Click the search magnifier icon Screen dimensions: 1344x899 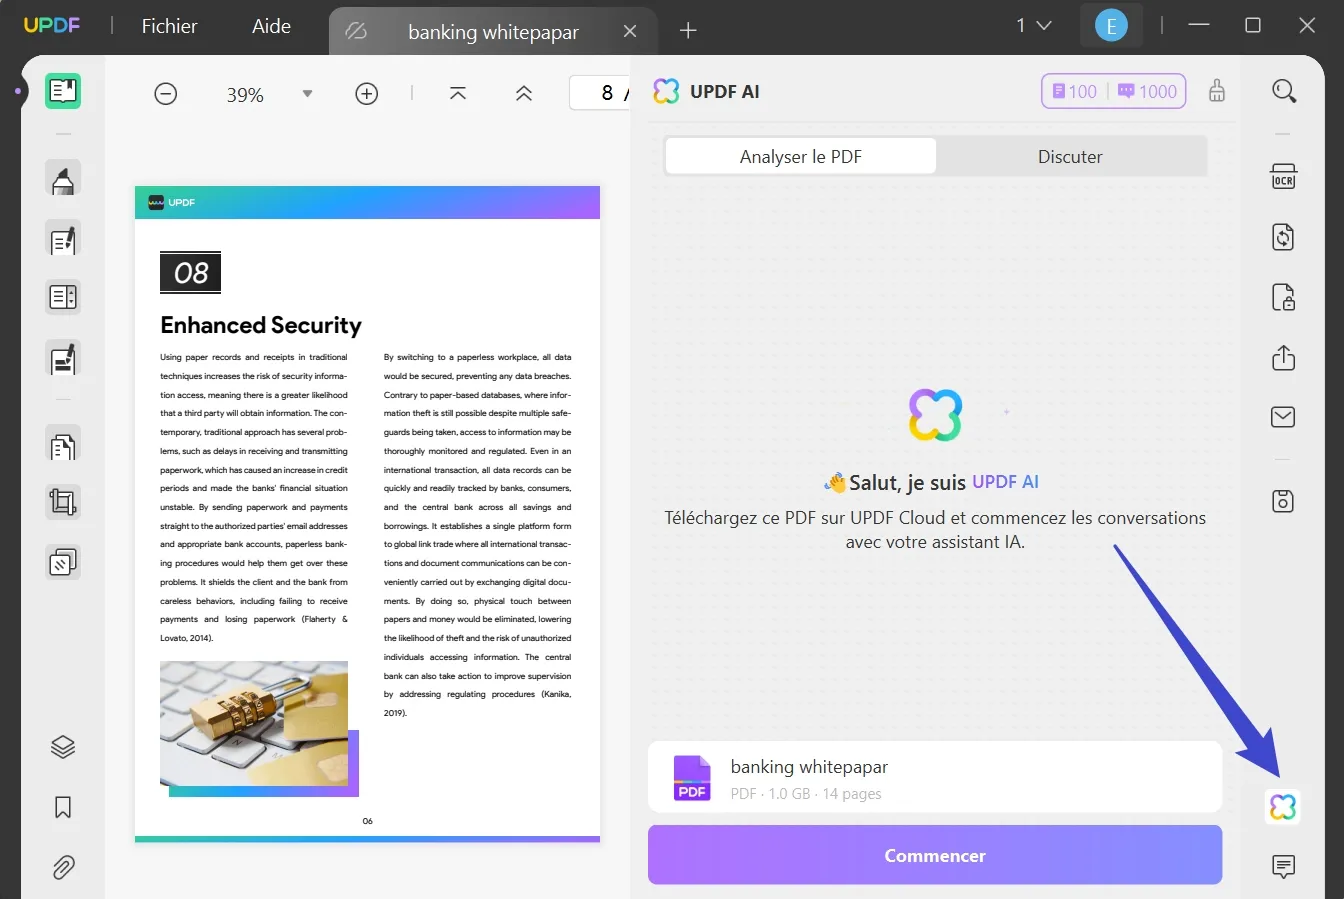[x=1284, y=91]
